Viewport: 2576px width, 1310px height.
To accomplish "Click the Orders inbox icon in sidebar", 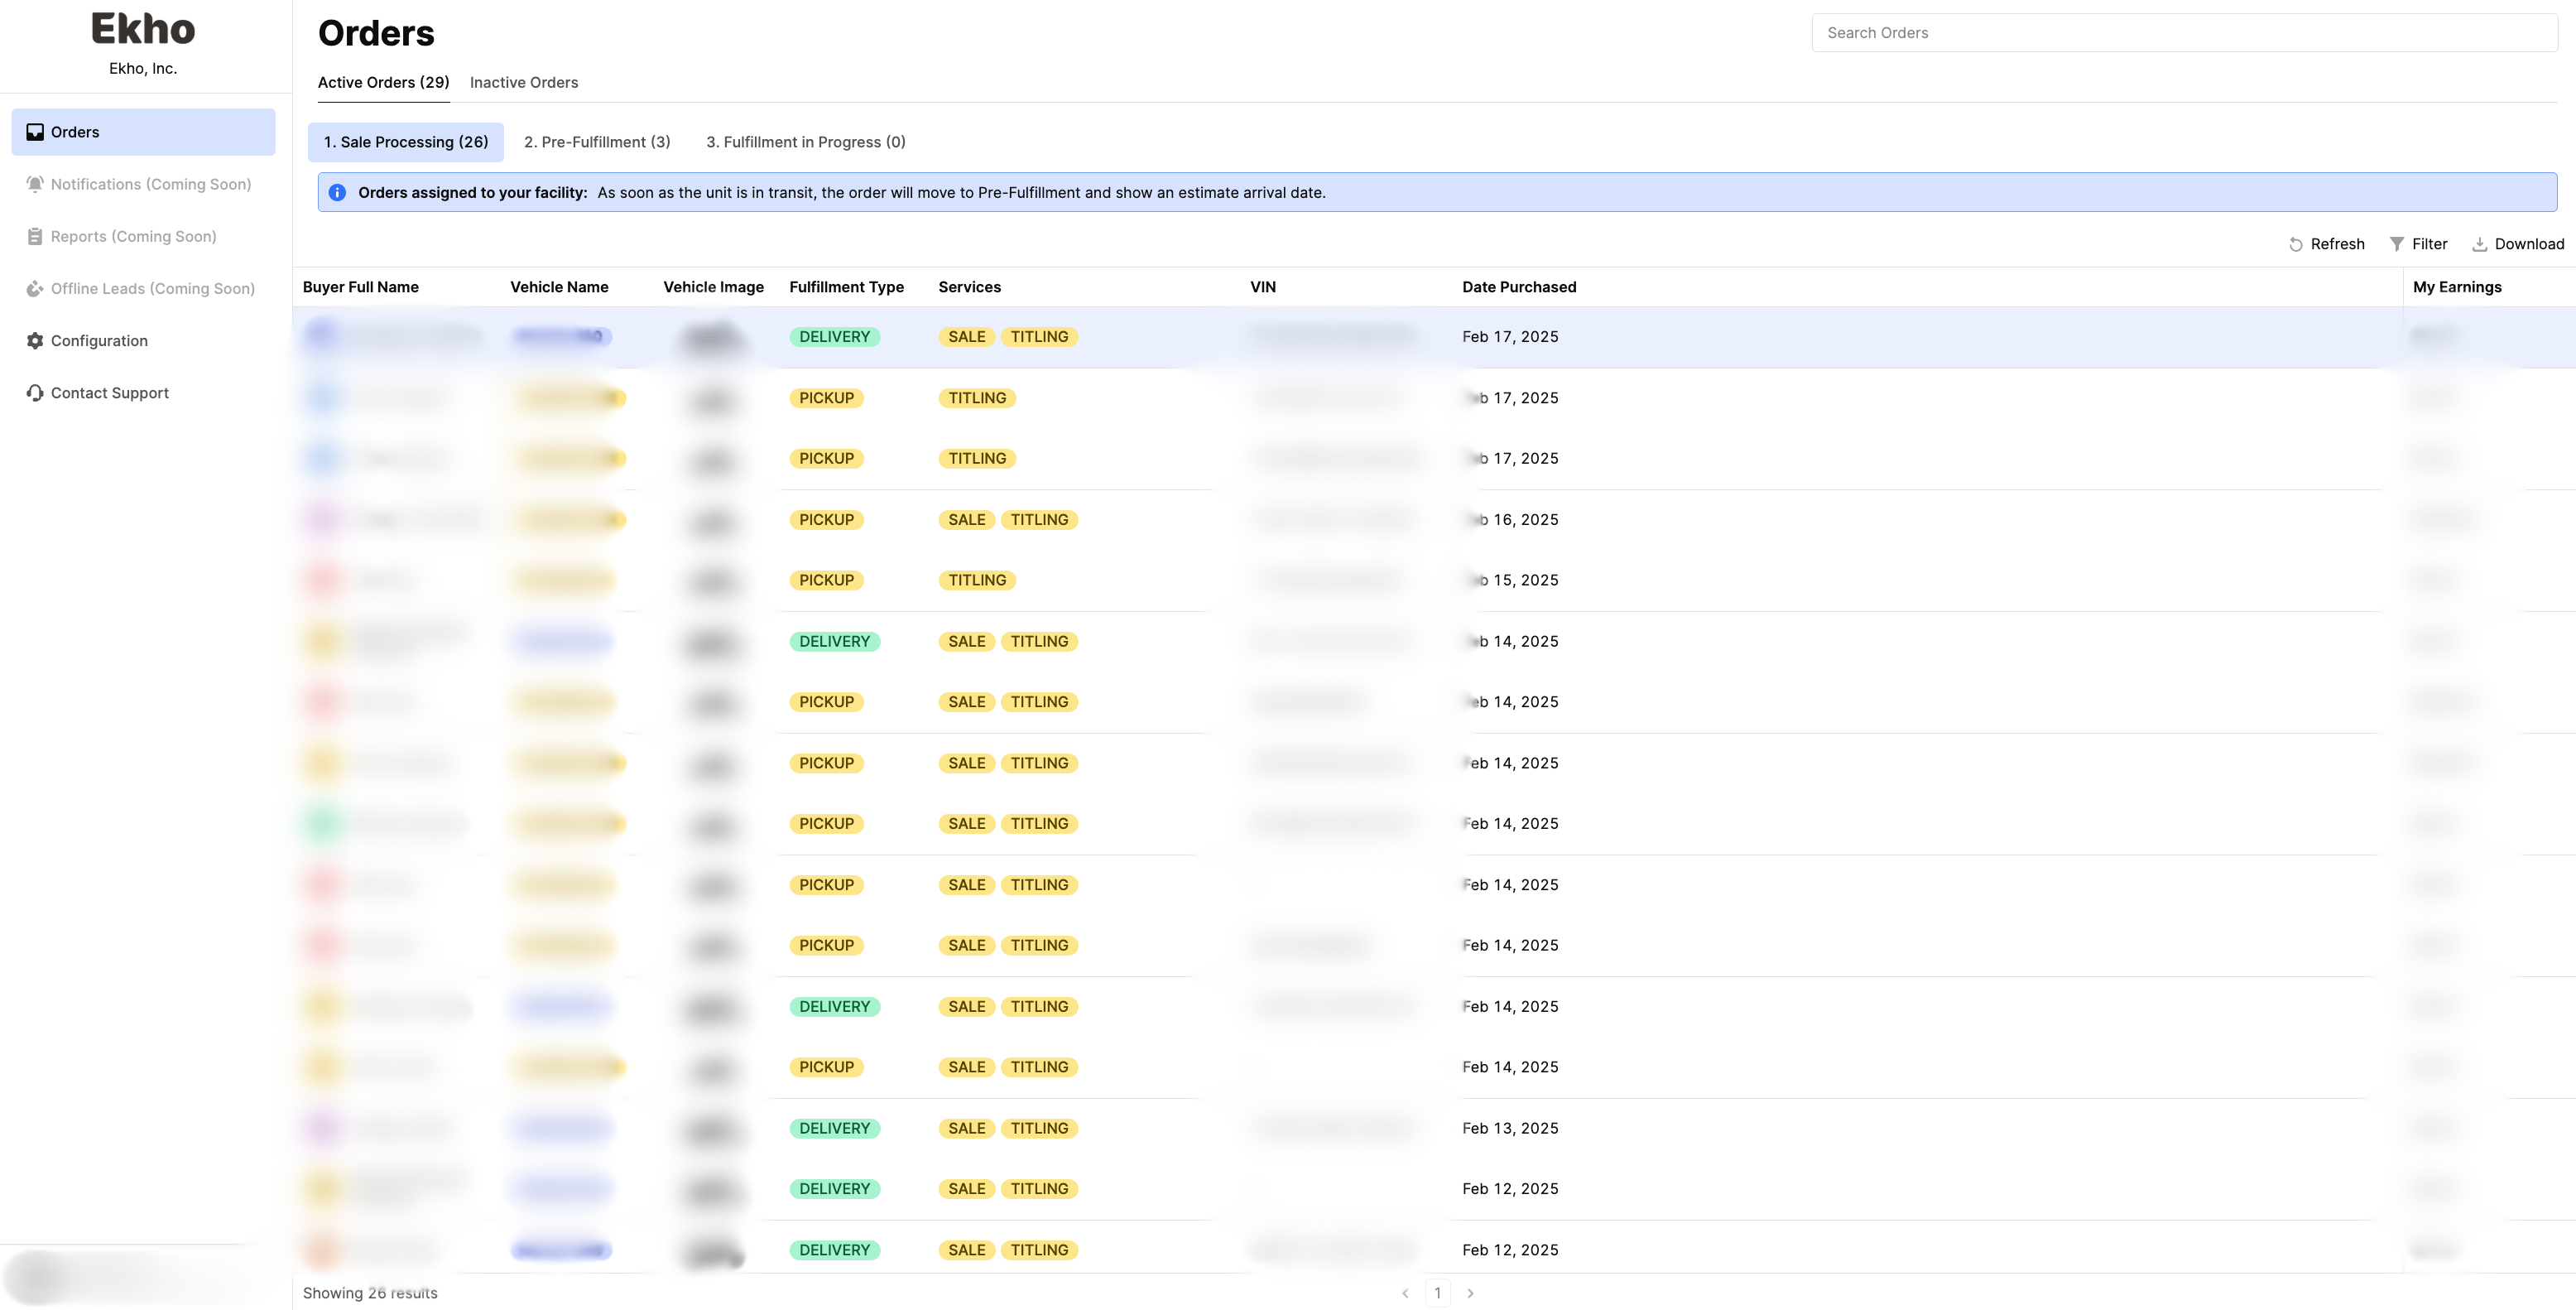I will pyautogui.click(x=35, y=132).
